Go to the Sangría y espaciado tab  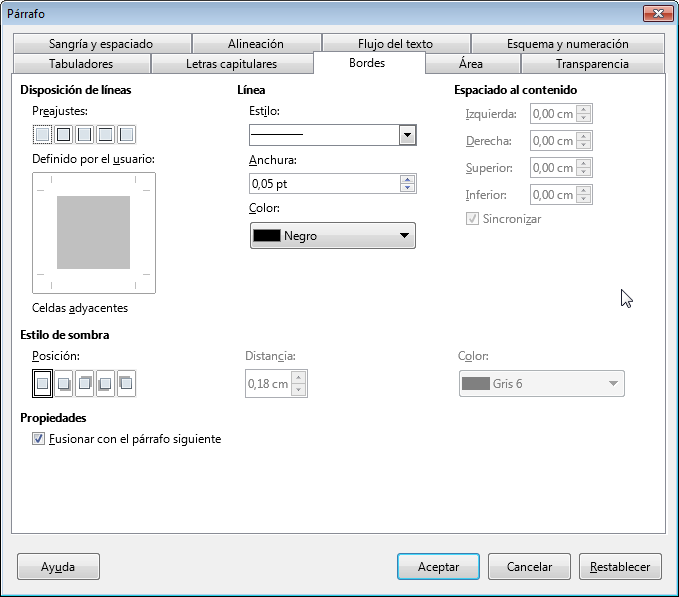tap(100, 44)
